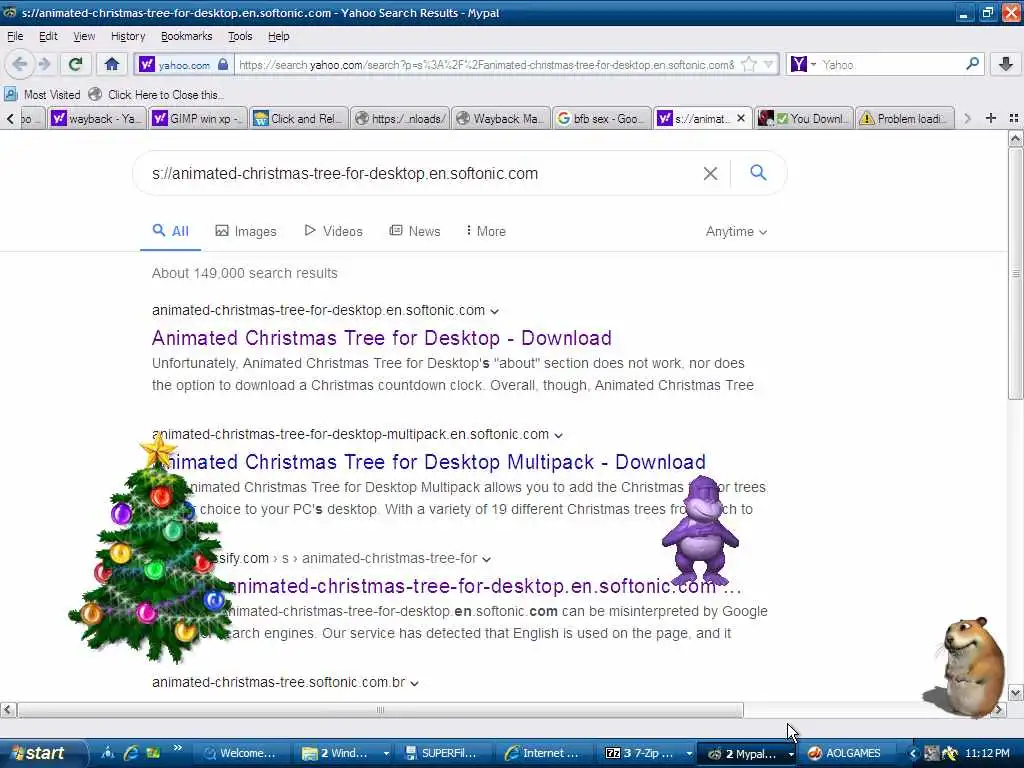Launch Internet Explorer from quick launch
Screen dimensions: 1024x768
[x=131, y=753]
